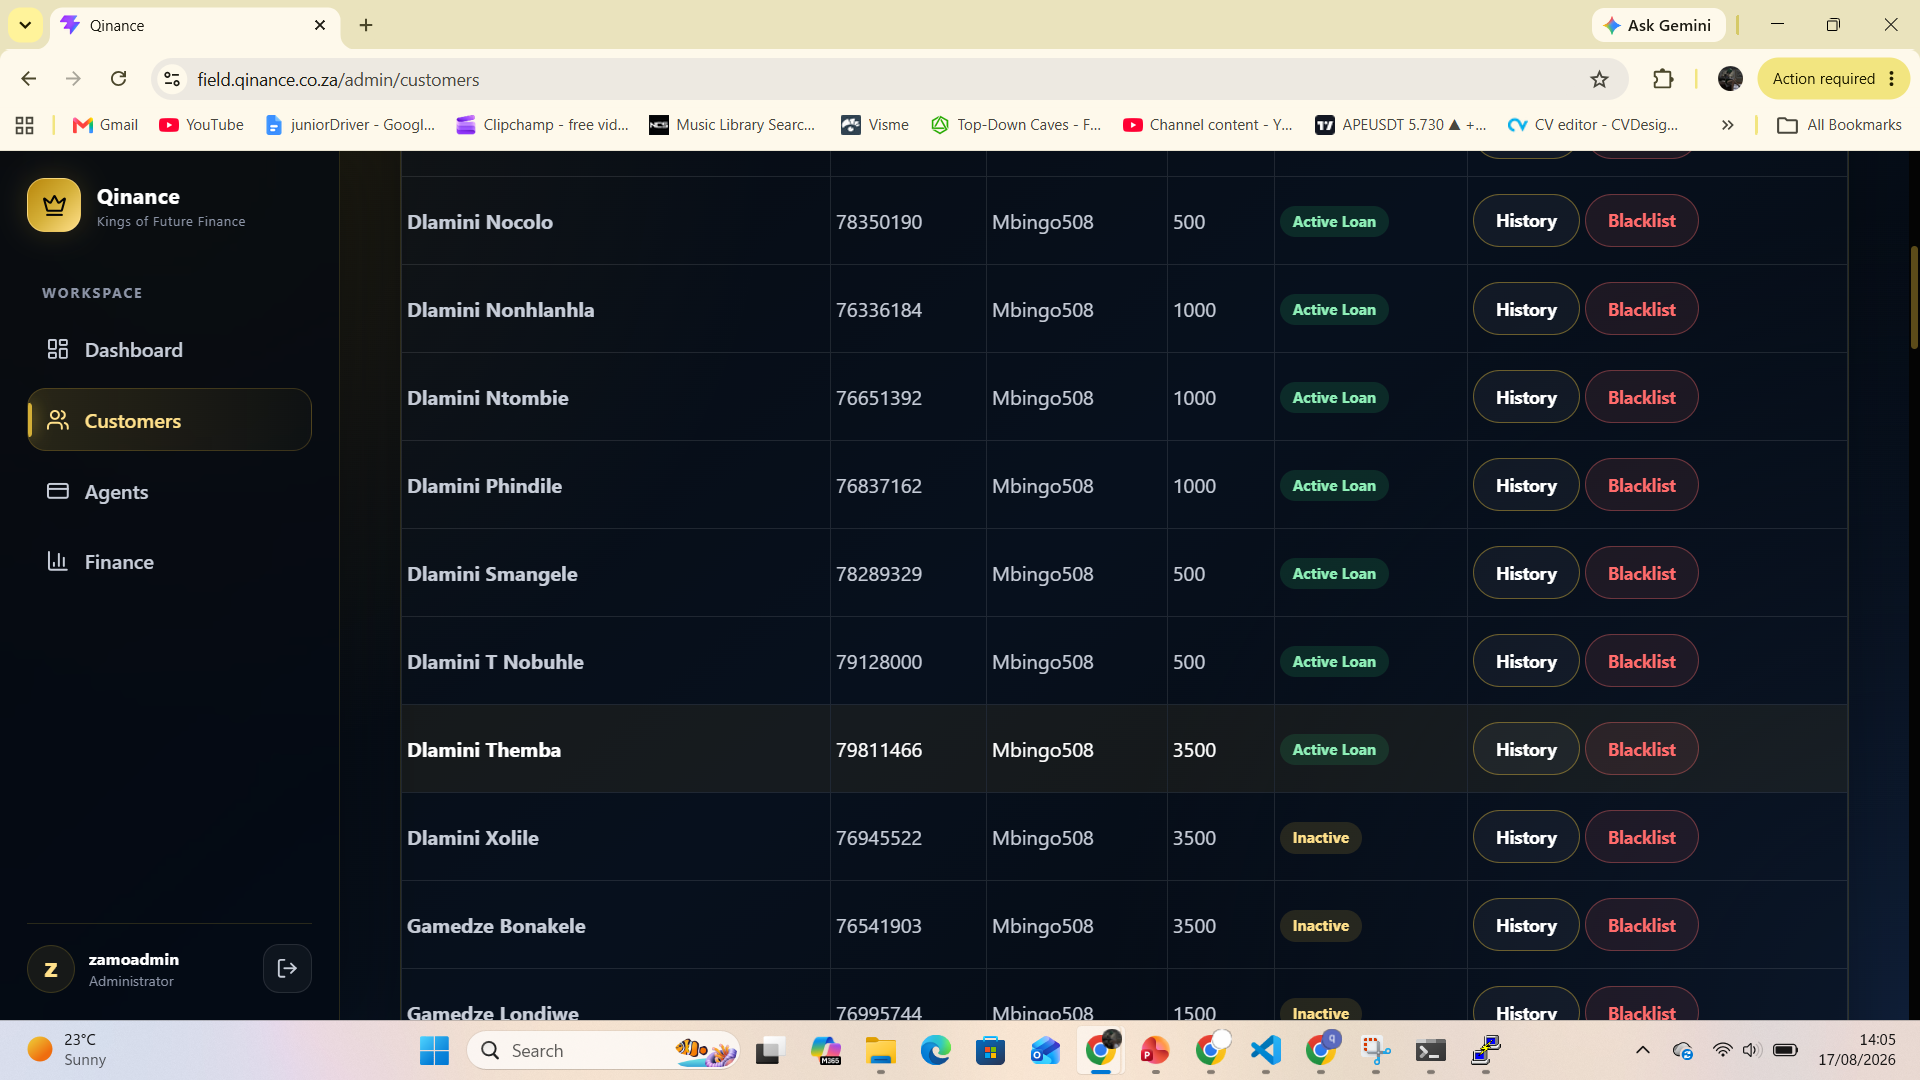This screenshot has height=1080, width=1920.
Task: Click the logout icon beside zamoadmin
Action: tap(287, 968)
